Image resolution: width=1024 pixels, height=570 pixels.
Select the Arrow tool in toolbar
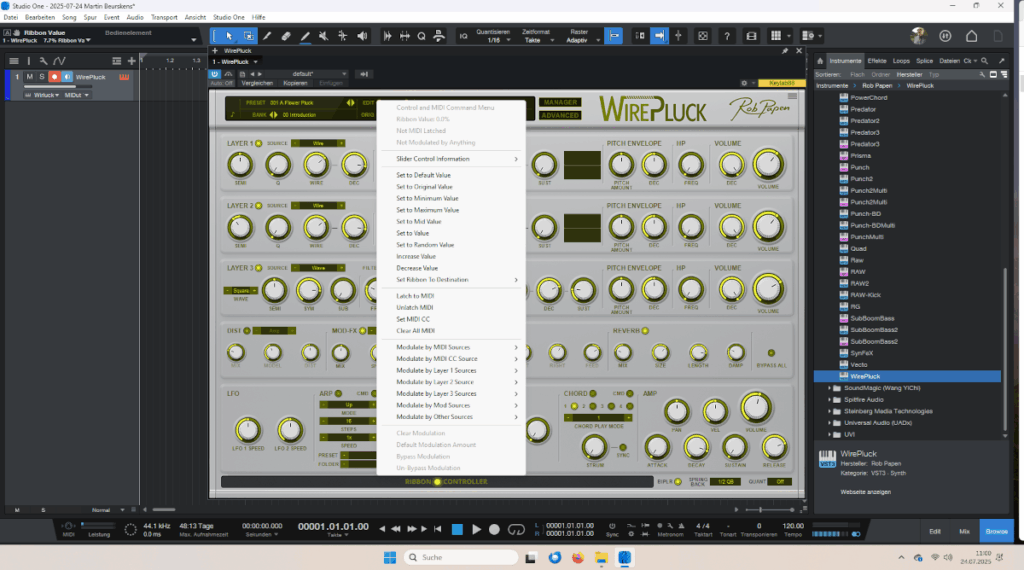click(229, 37)
